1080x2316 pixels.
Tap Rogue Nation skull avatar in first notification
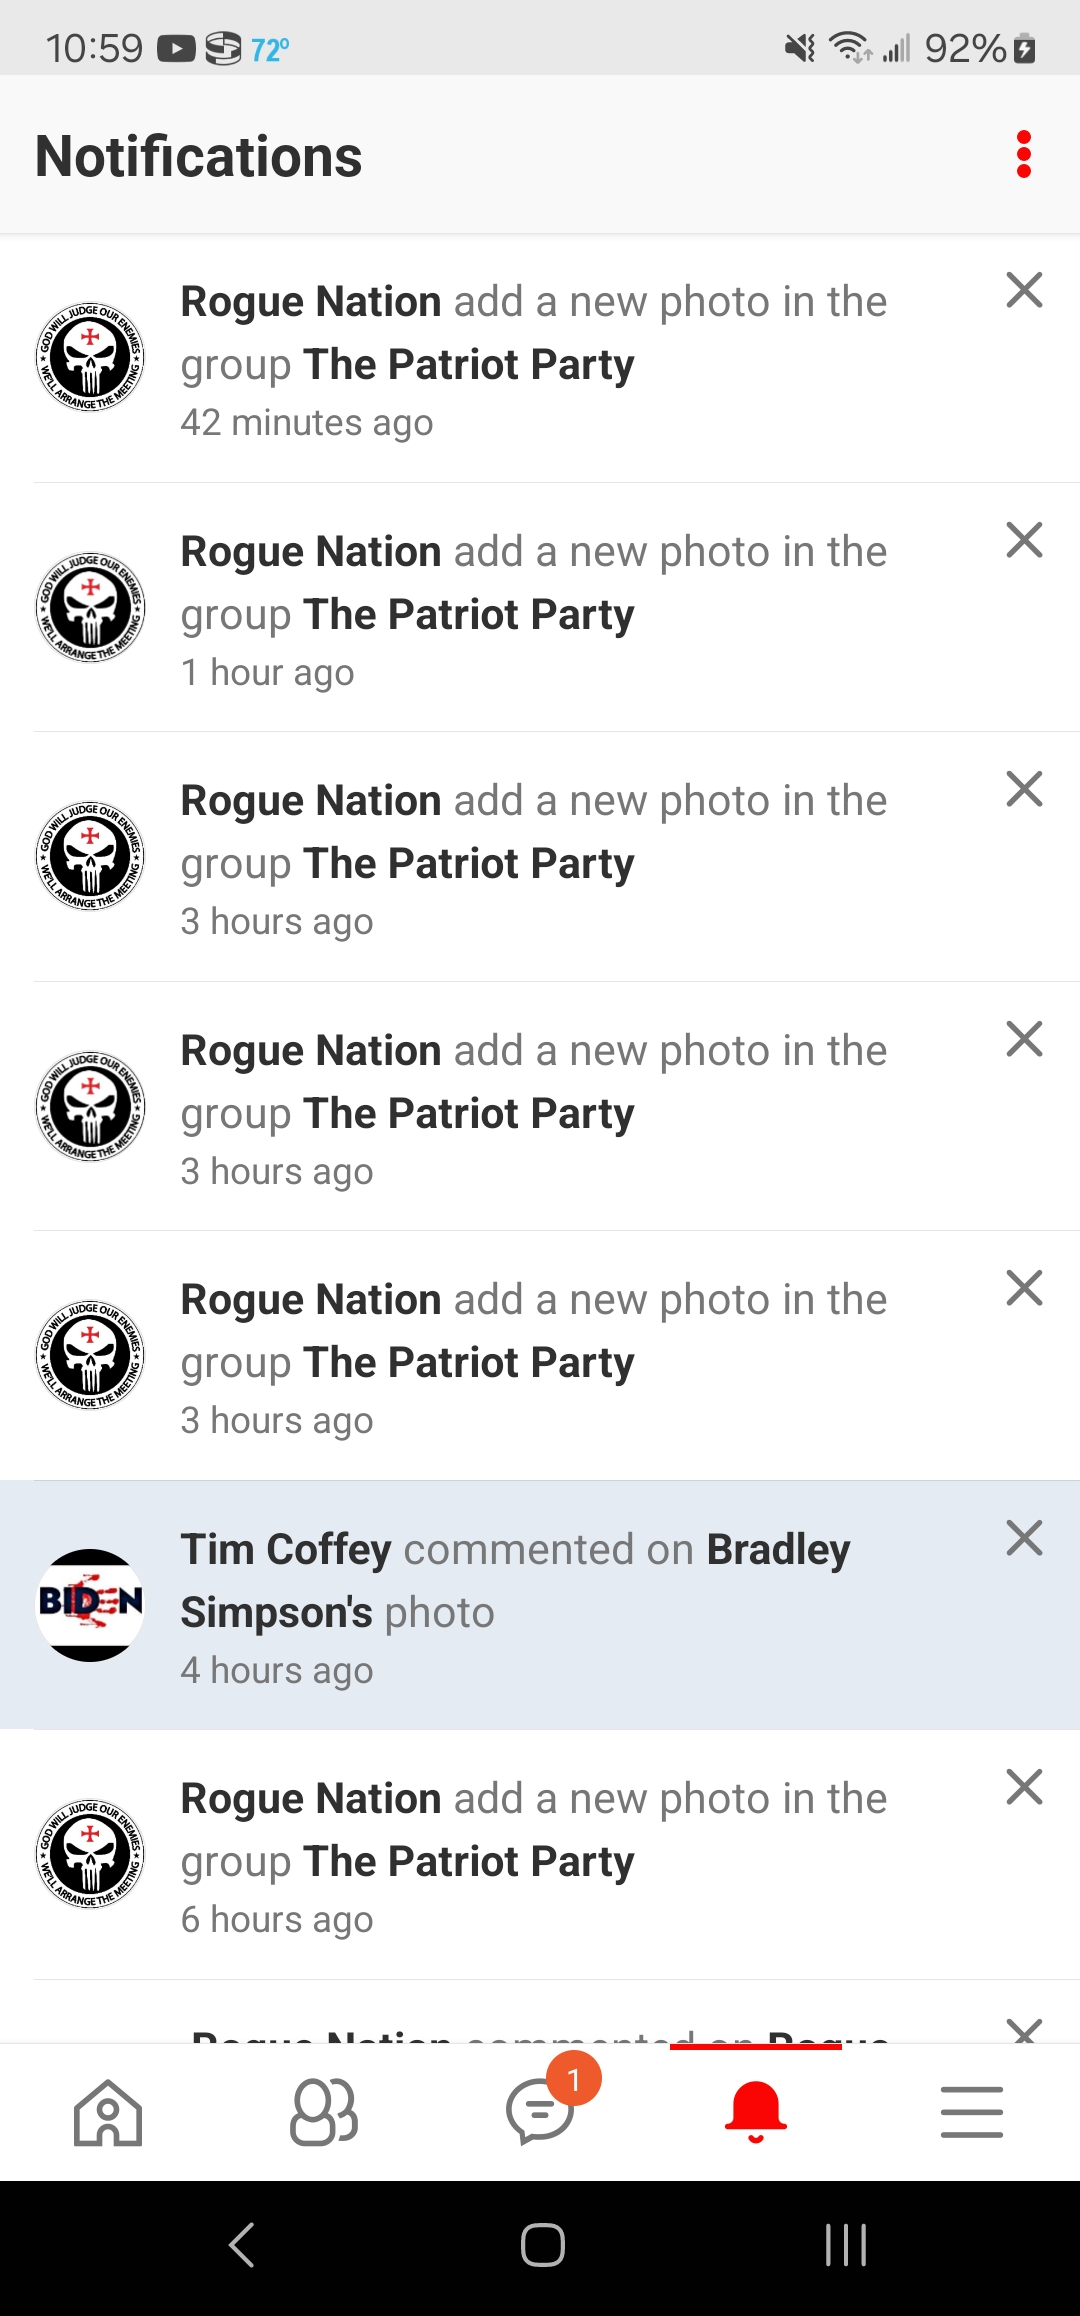[90, 357]
